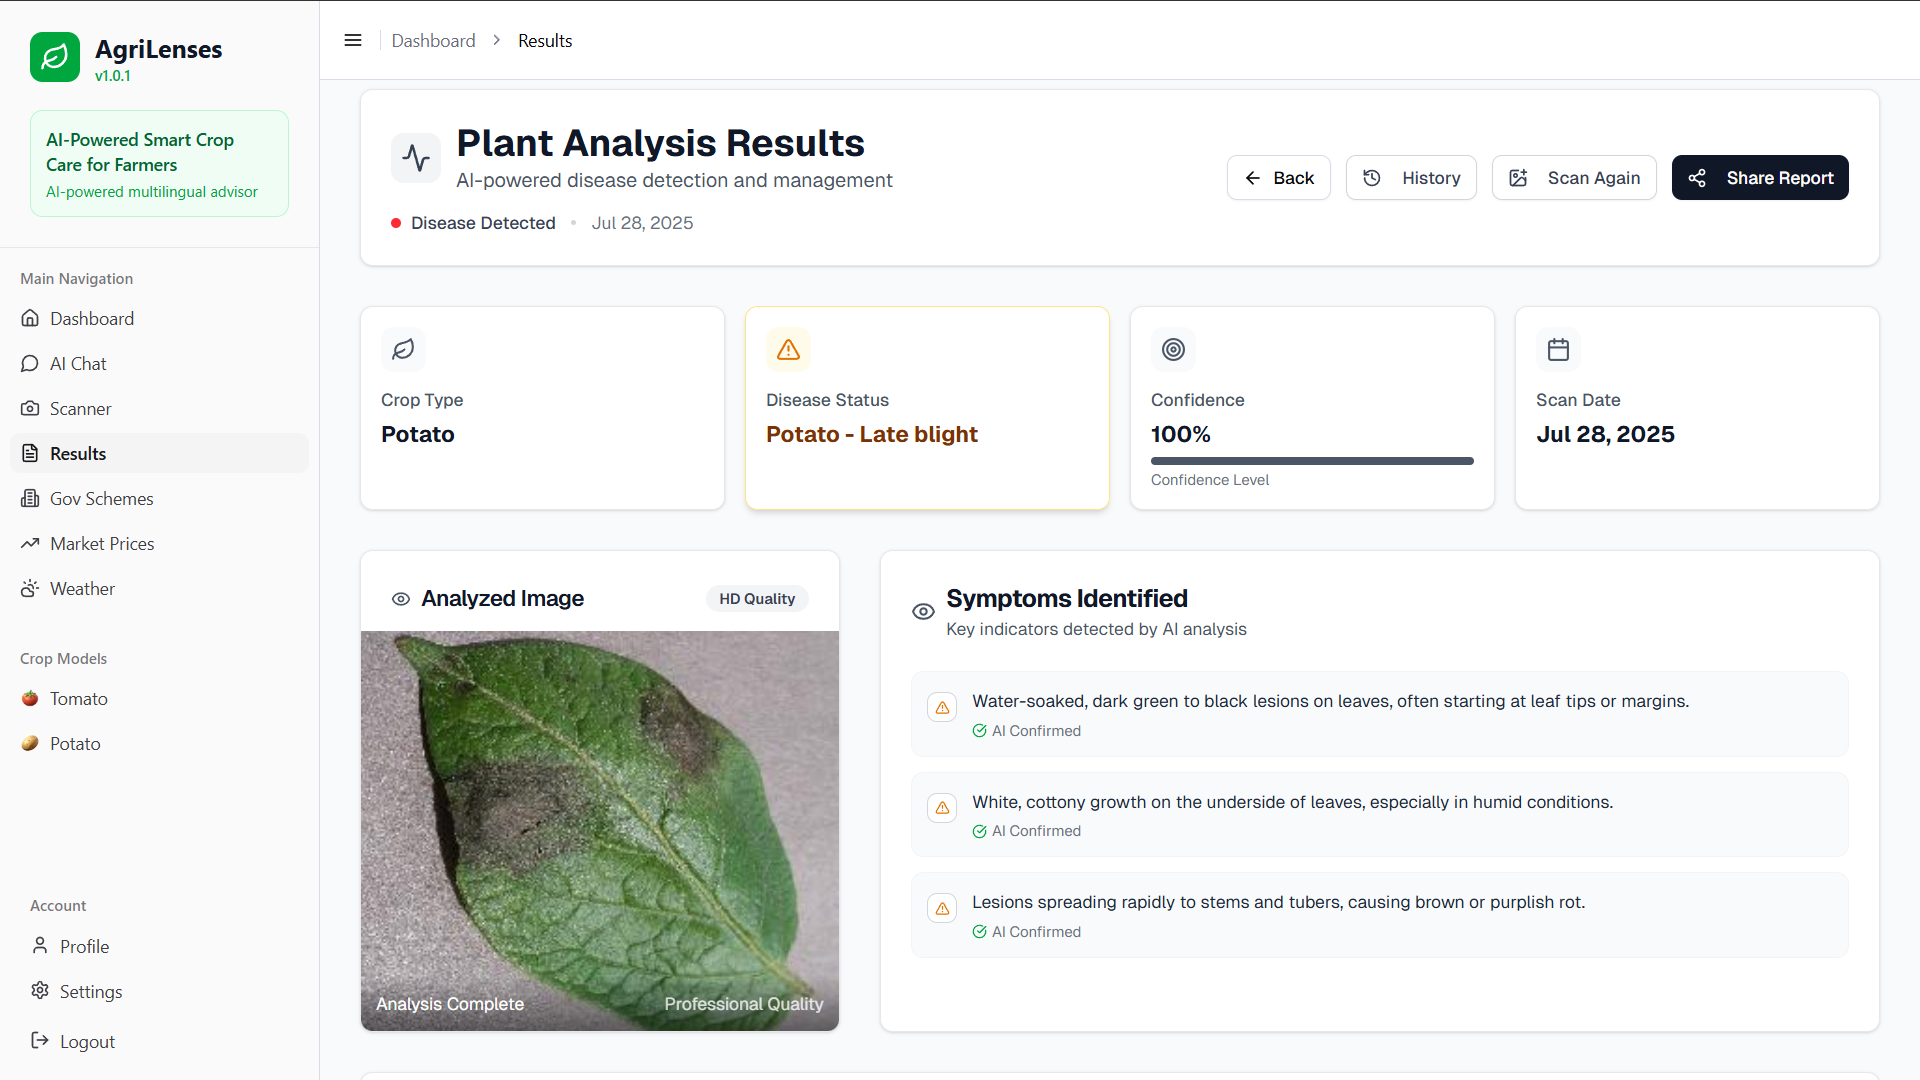The image size is (1920, 1080).
Task: Click the 'Plant Analysis Results' heading
Action: point(660,143)
